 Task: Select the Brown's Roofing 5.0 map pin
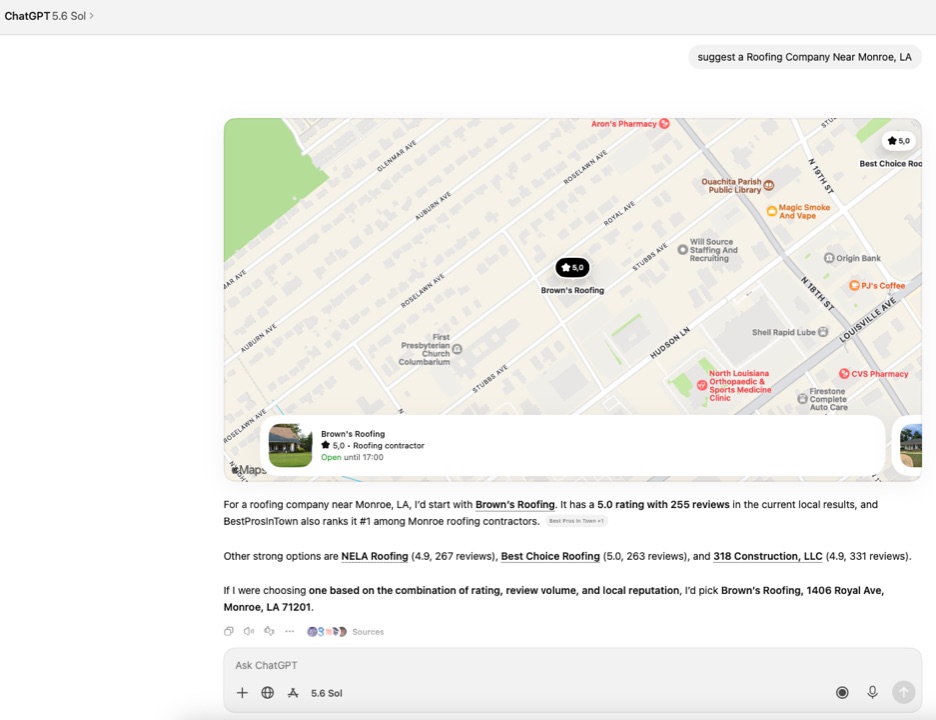click(572, 267)
